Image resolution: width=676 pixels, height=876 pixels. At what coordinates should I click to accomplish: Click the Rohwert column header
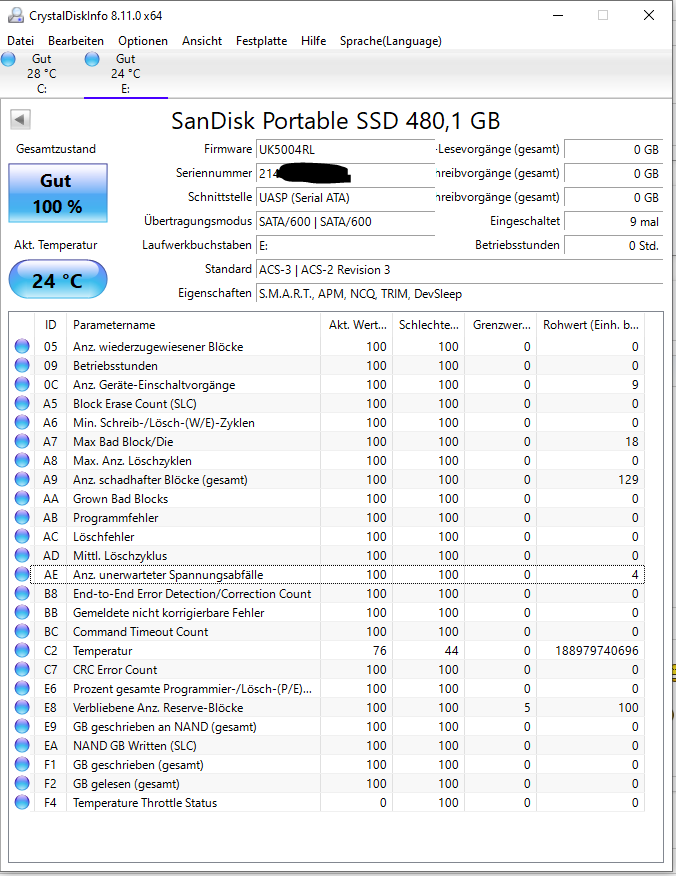[591, 325]
